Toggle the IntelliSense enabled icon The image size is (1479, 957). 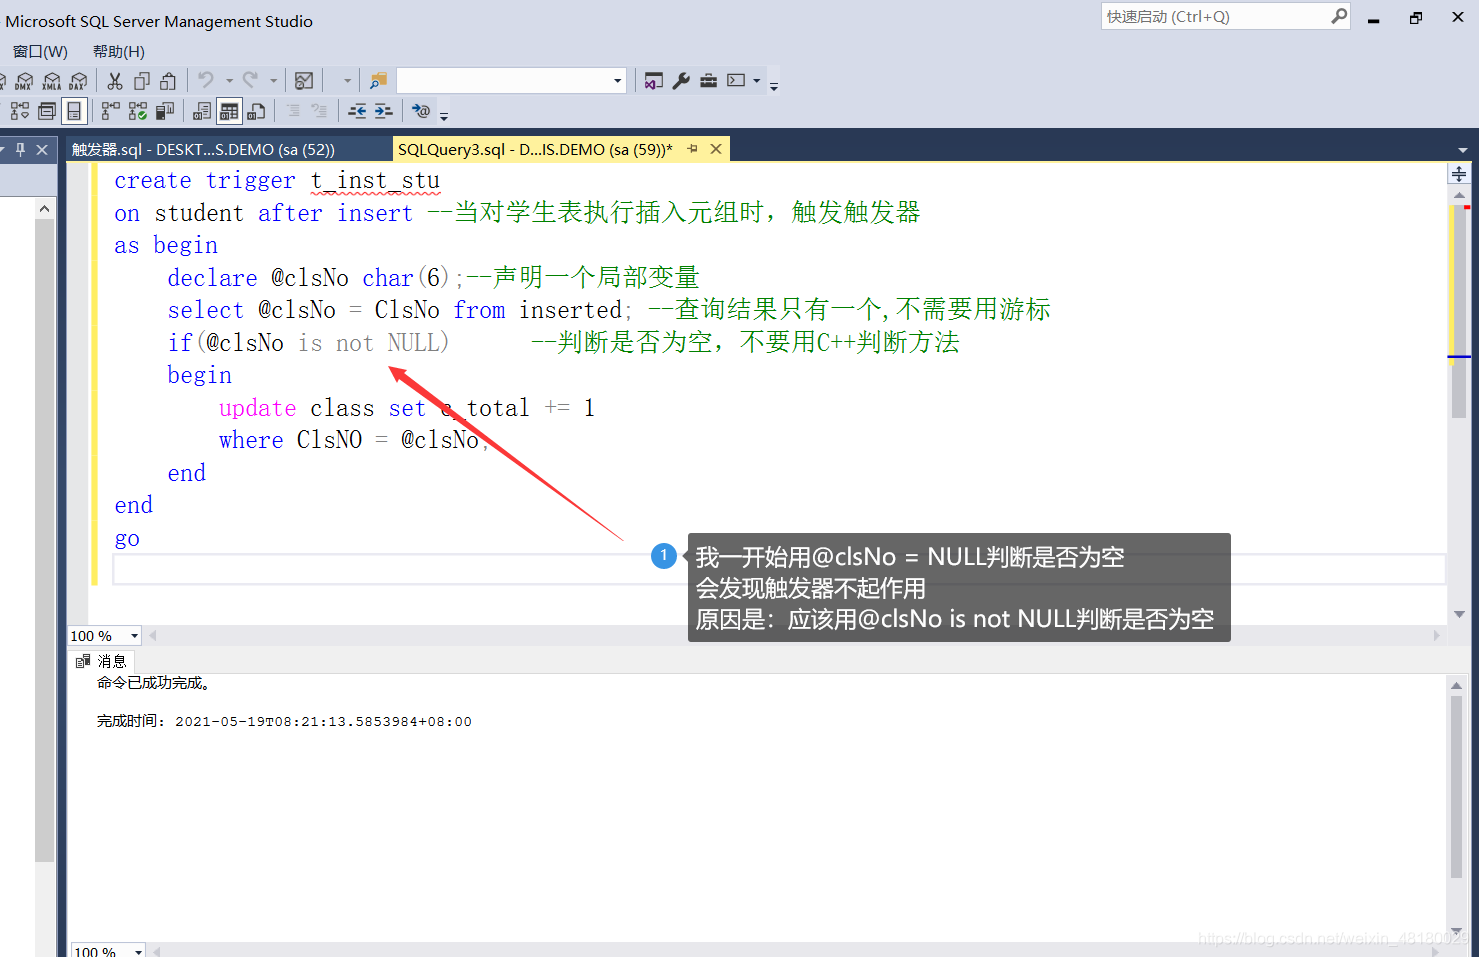point(74,111)
